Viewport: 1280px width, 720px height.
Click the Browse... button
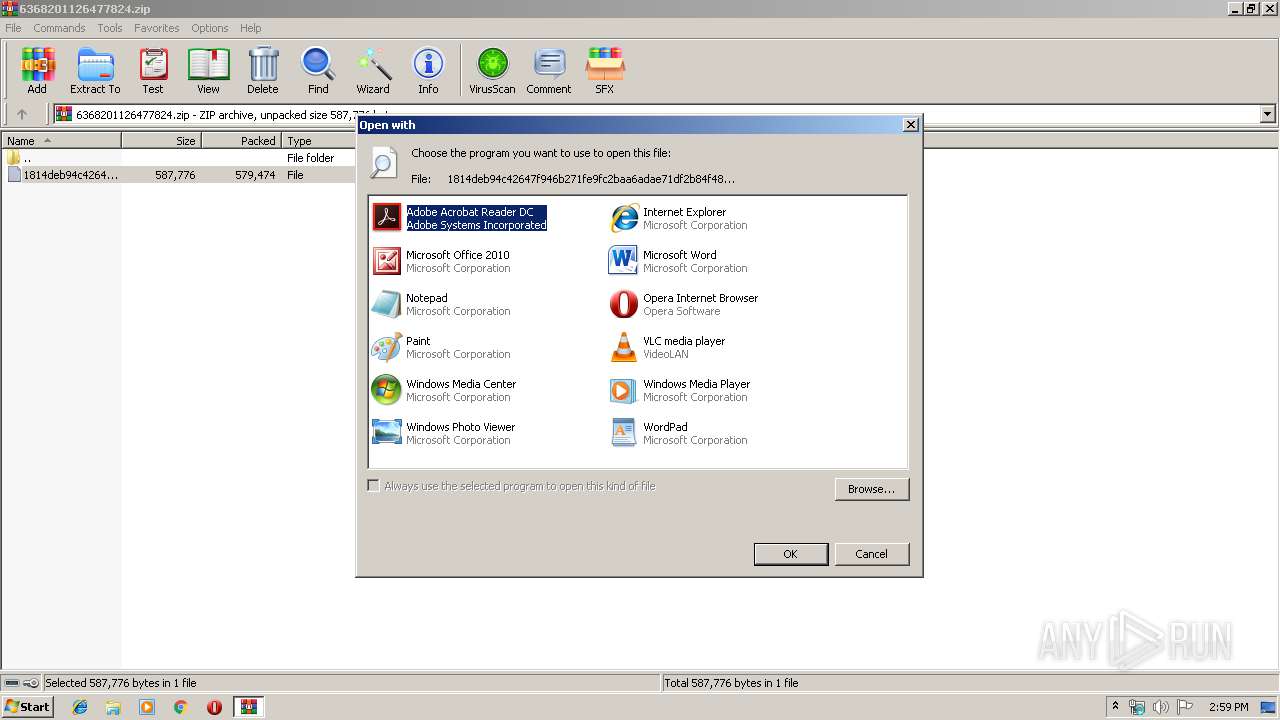(x=871, y=489)
